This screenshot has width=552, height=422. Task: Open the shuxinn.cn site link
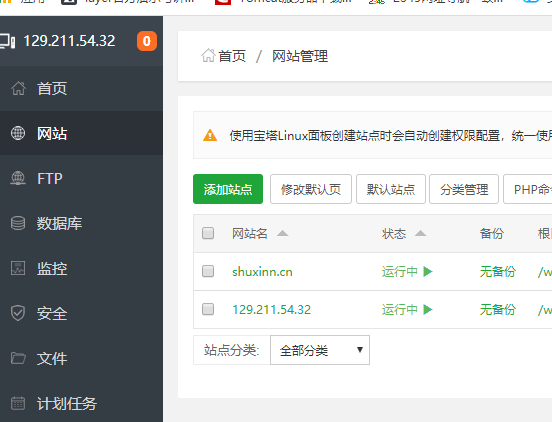262,272
